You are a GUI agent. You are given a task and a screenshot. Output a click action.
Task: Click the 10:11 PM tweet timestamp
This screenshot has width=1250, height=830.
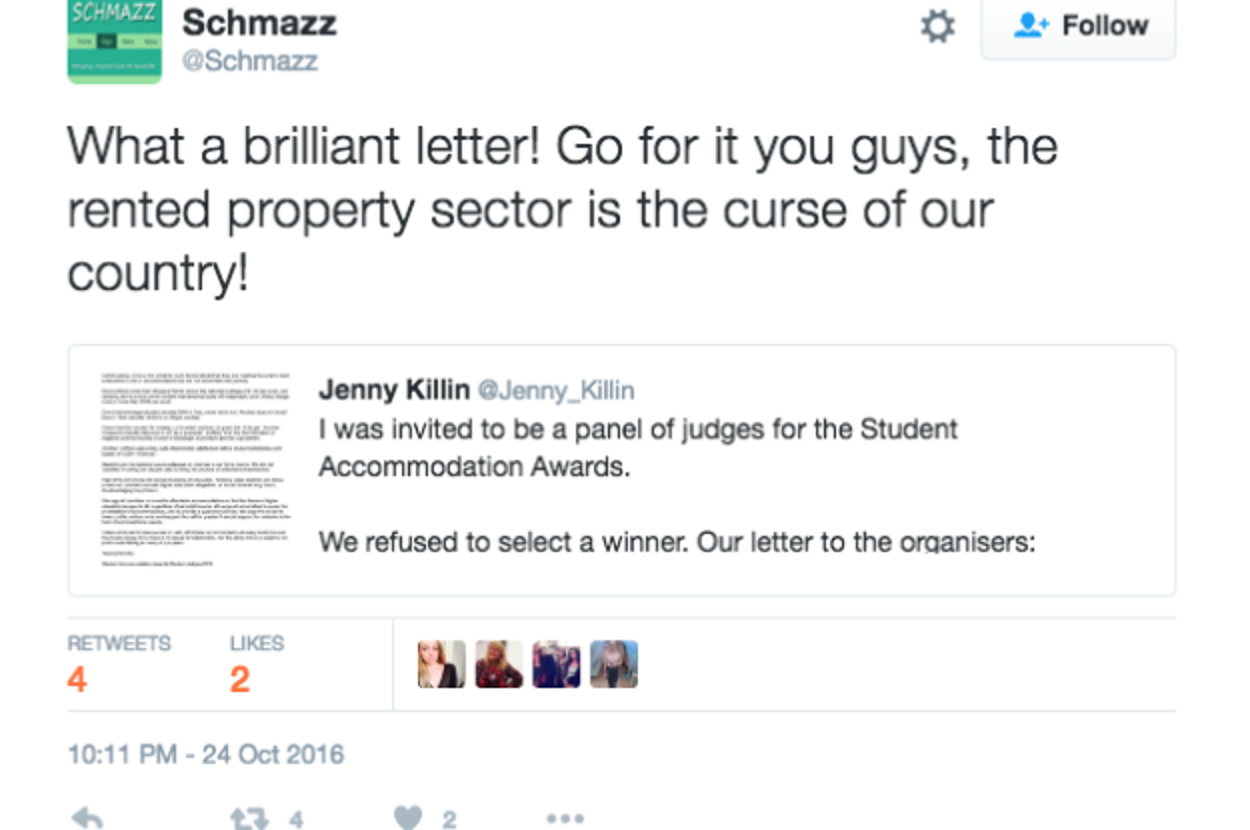coord(205,754)
